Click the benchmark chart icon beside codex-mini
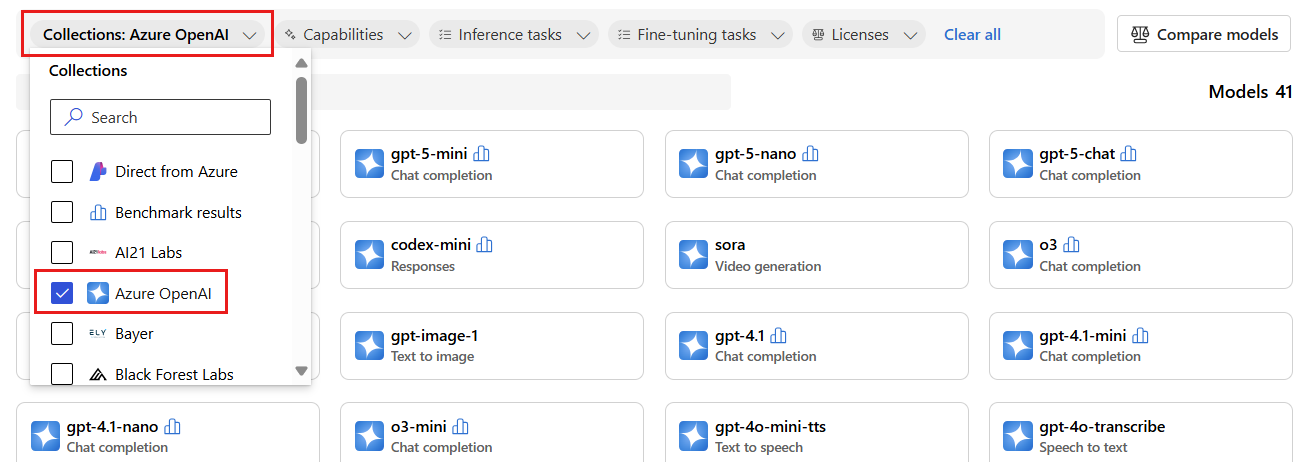 (x=485, y=245)
